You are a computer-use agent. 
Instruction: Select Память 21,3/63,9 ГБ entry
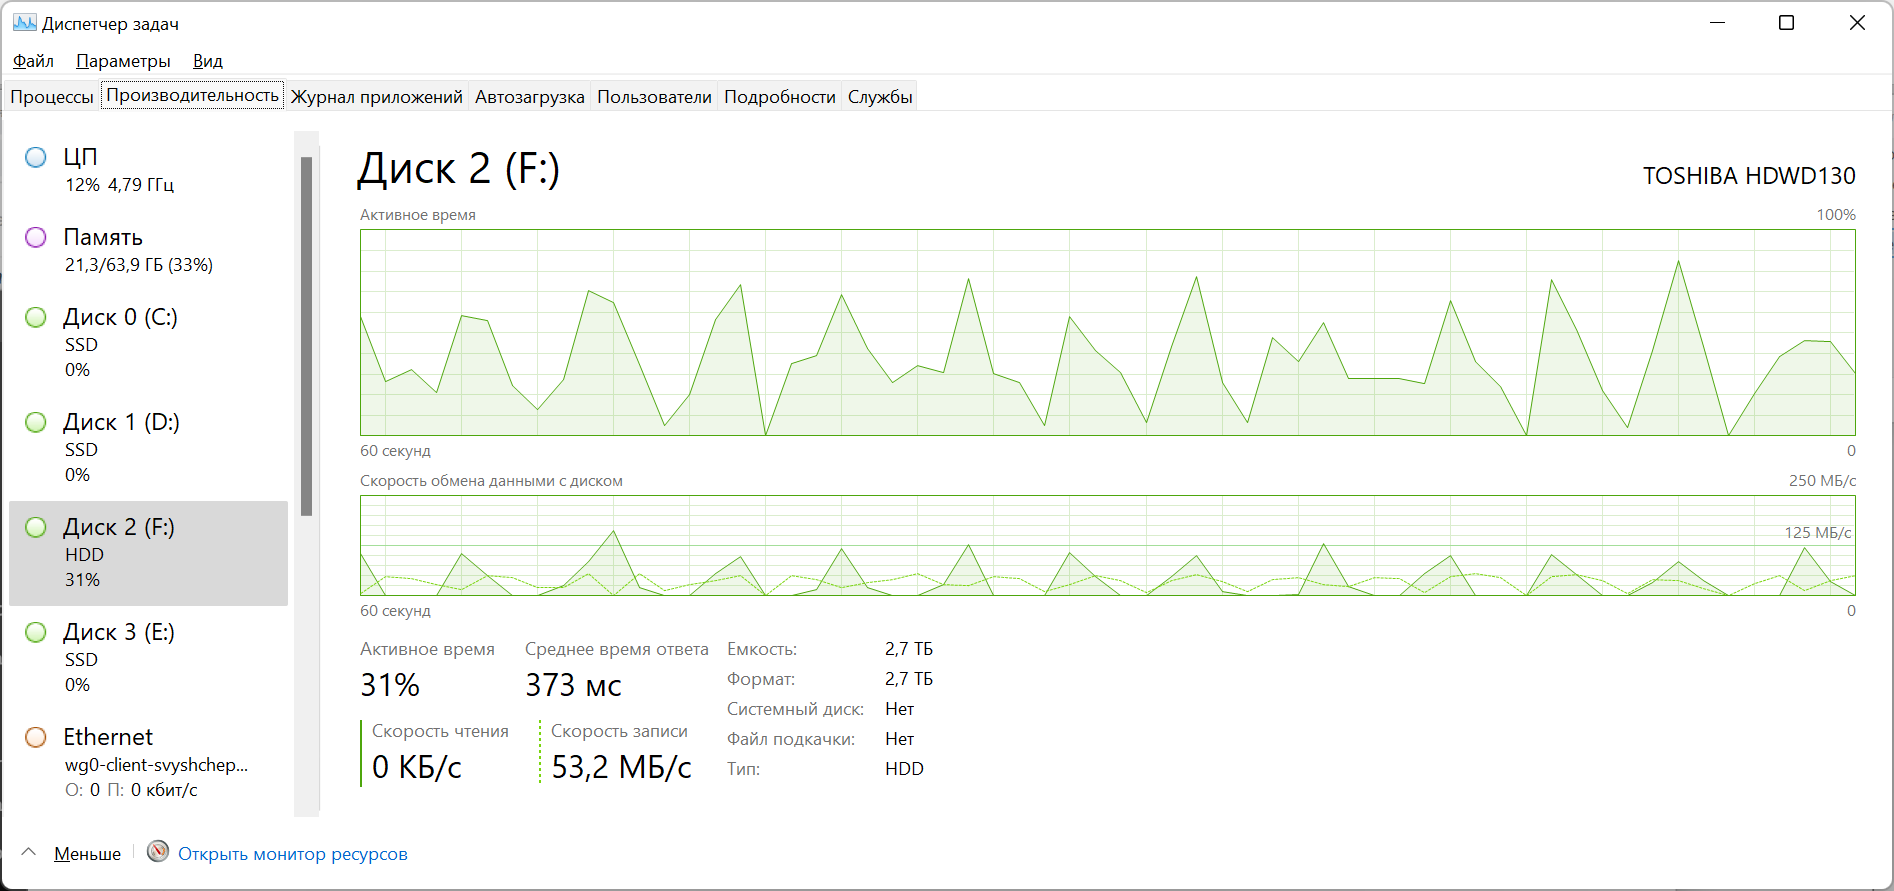pyautogui.click(x=149, y=249)
